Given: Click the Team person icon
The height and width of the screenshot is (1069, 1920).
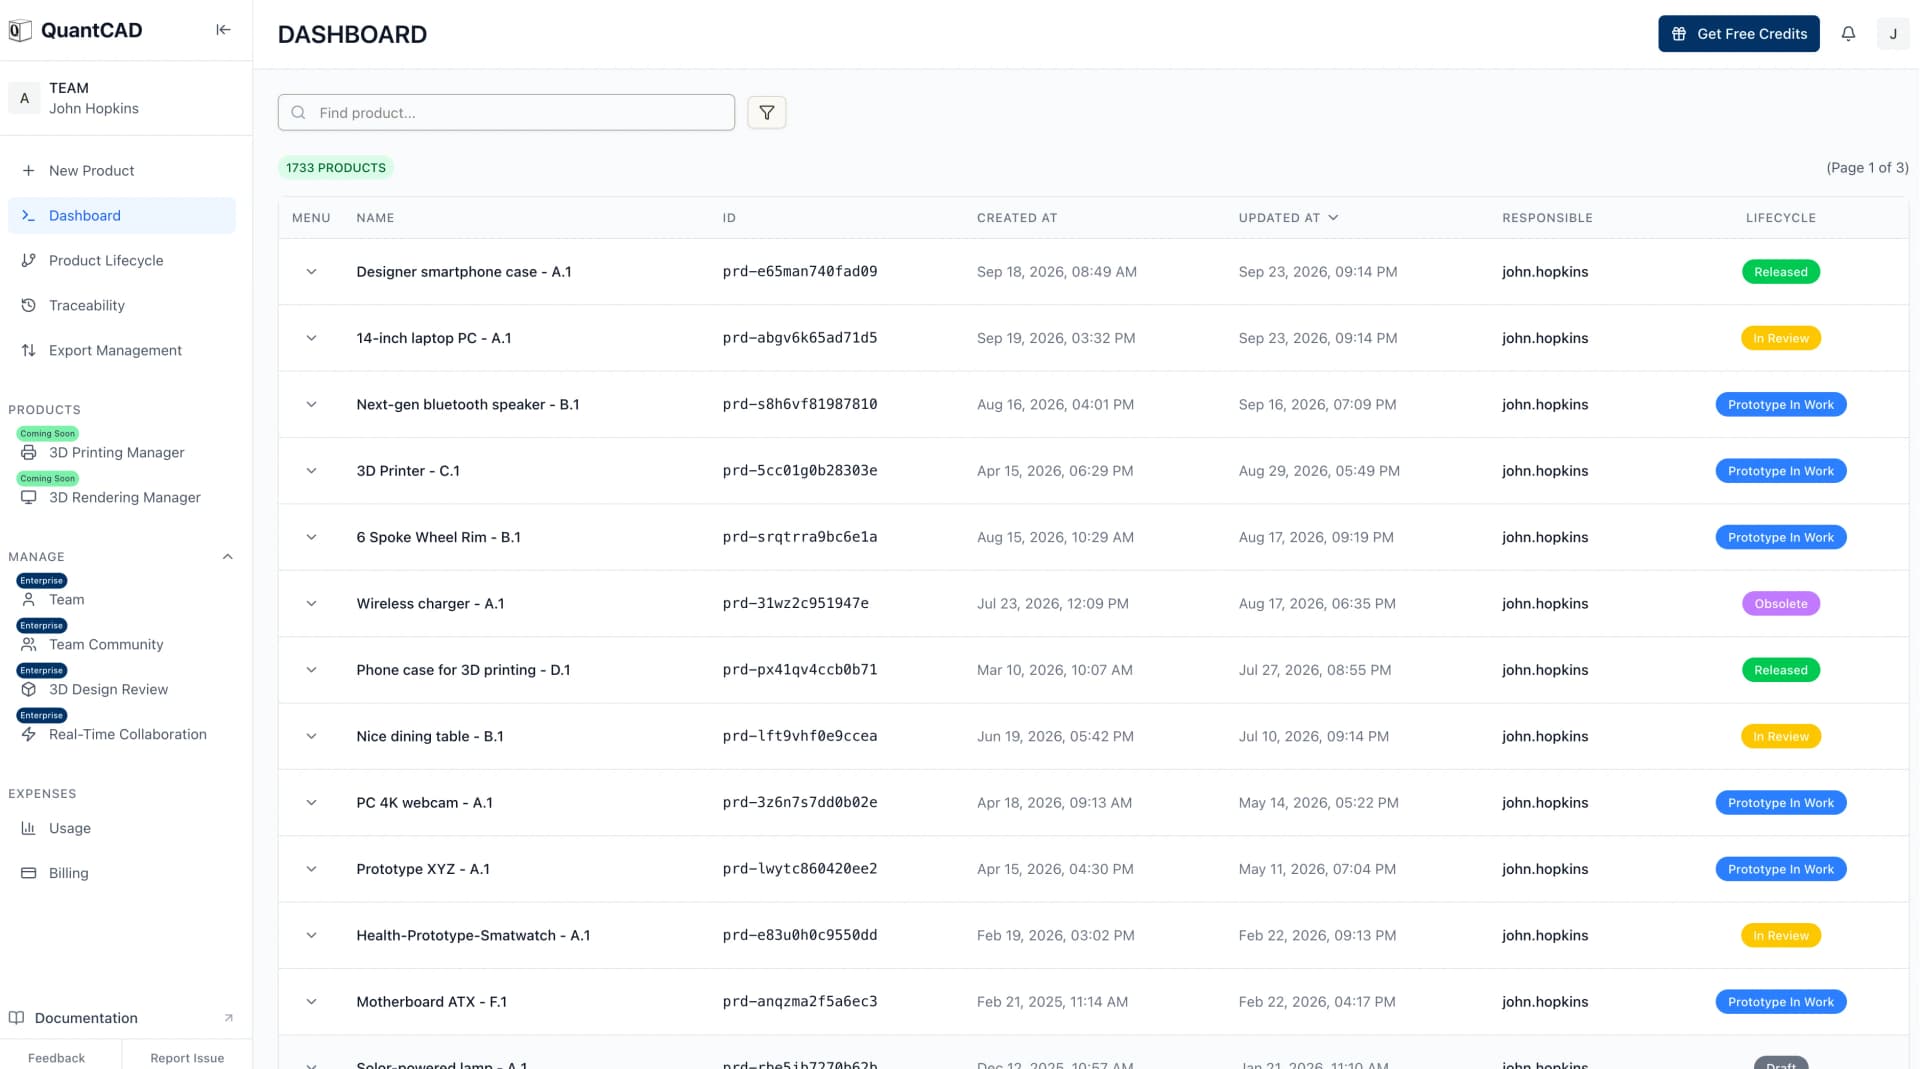Looking at the screenshot, I should (x=29, y=600).
